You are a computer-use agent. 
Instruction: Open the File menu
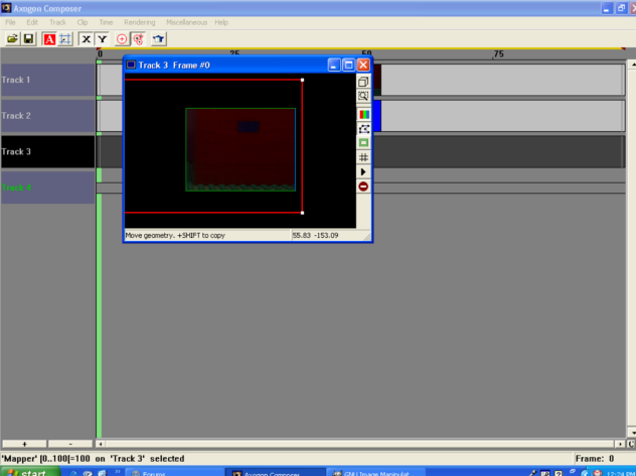click(x=10, y=22)
